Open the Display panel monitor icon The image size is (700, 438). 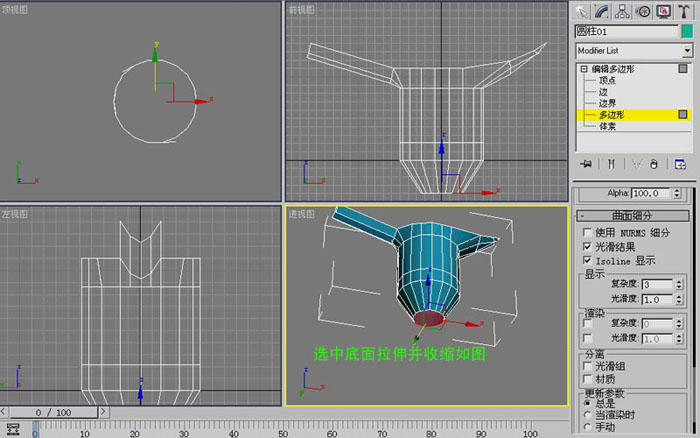[664, 12]
